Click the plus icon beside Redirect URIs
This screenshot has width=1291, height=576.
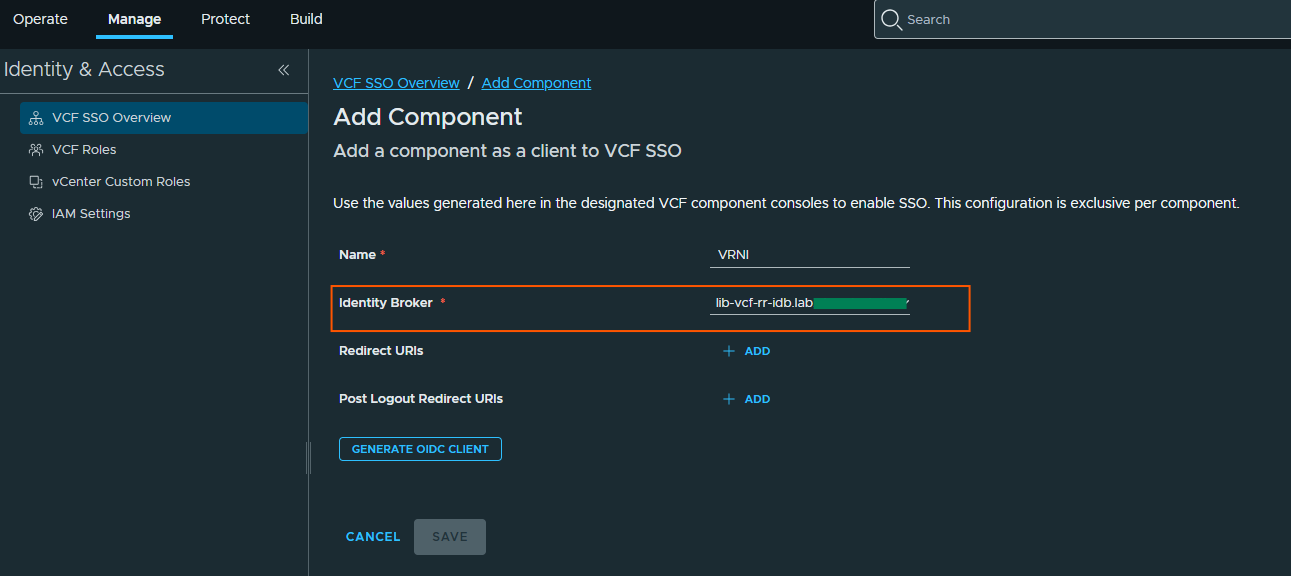point(729,352)
